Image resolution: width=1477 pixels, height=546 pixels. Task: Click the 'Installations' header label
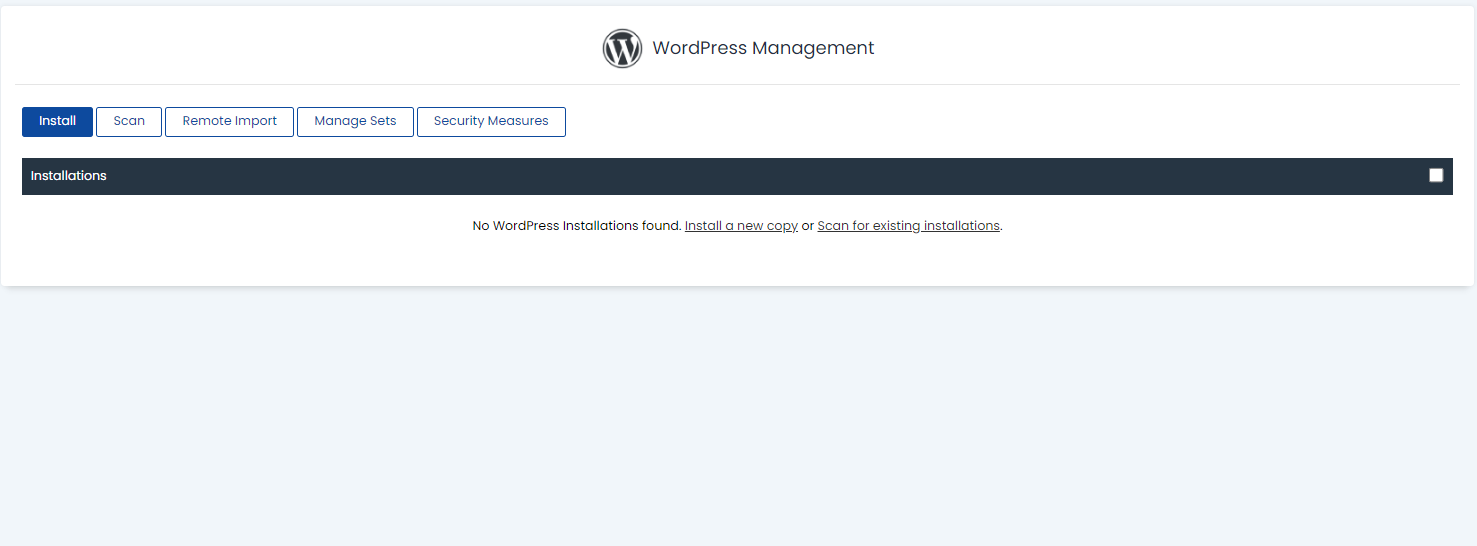tap(68, 176)
